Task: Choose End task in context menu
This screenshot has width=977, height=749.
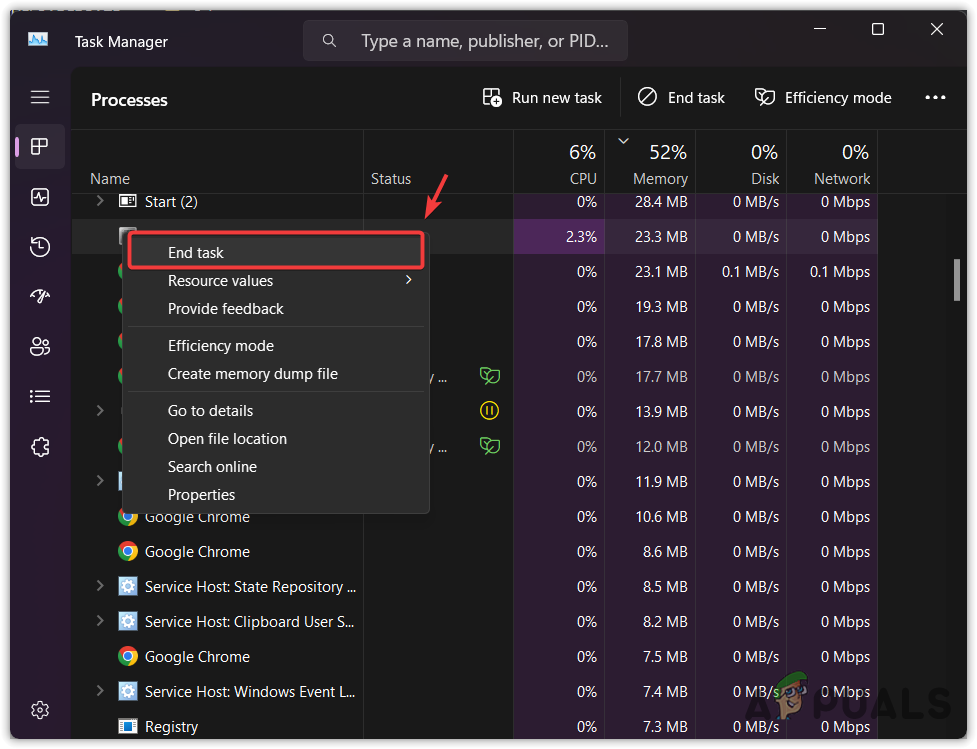Action: (x=276, y=251)
